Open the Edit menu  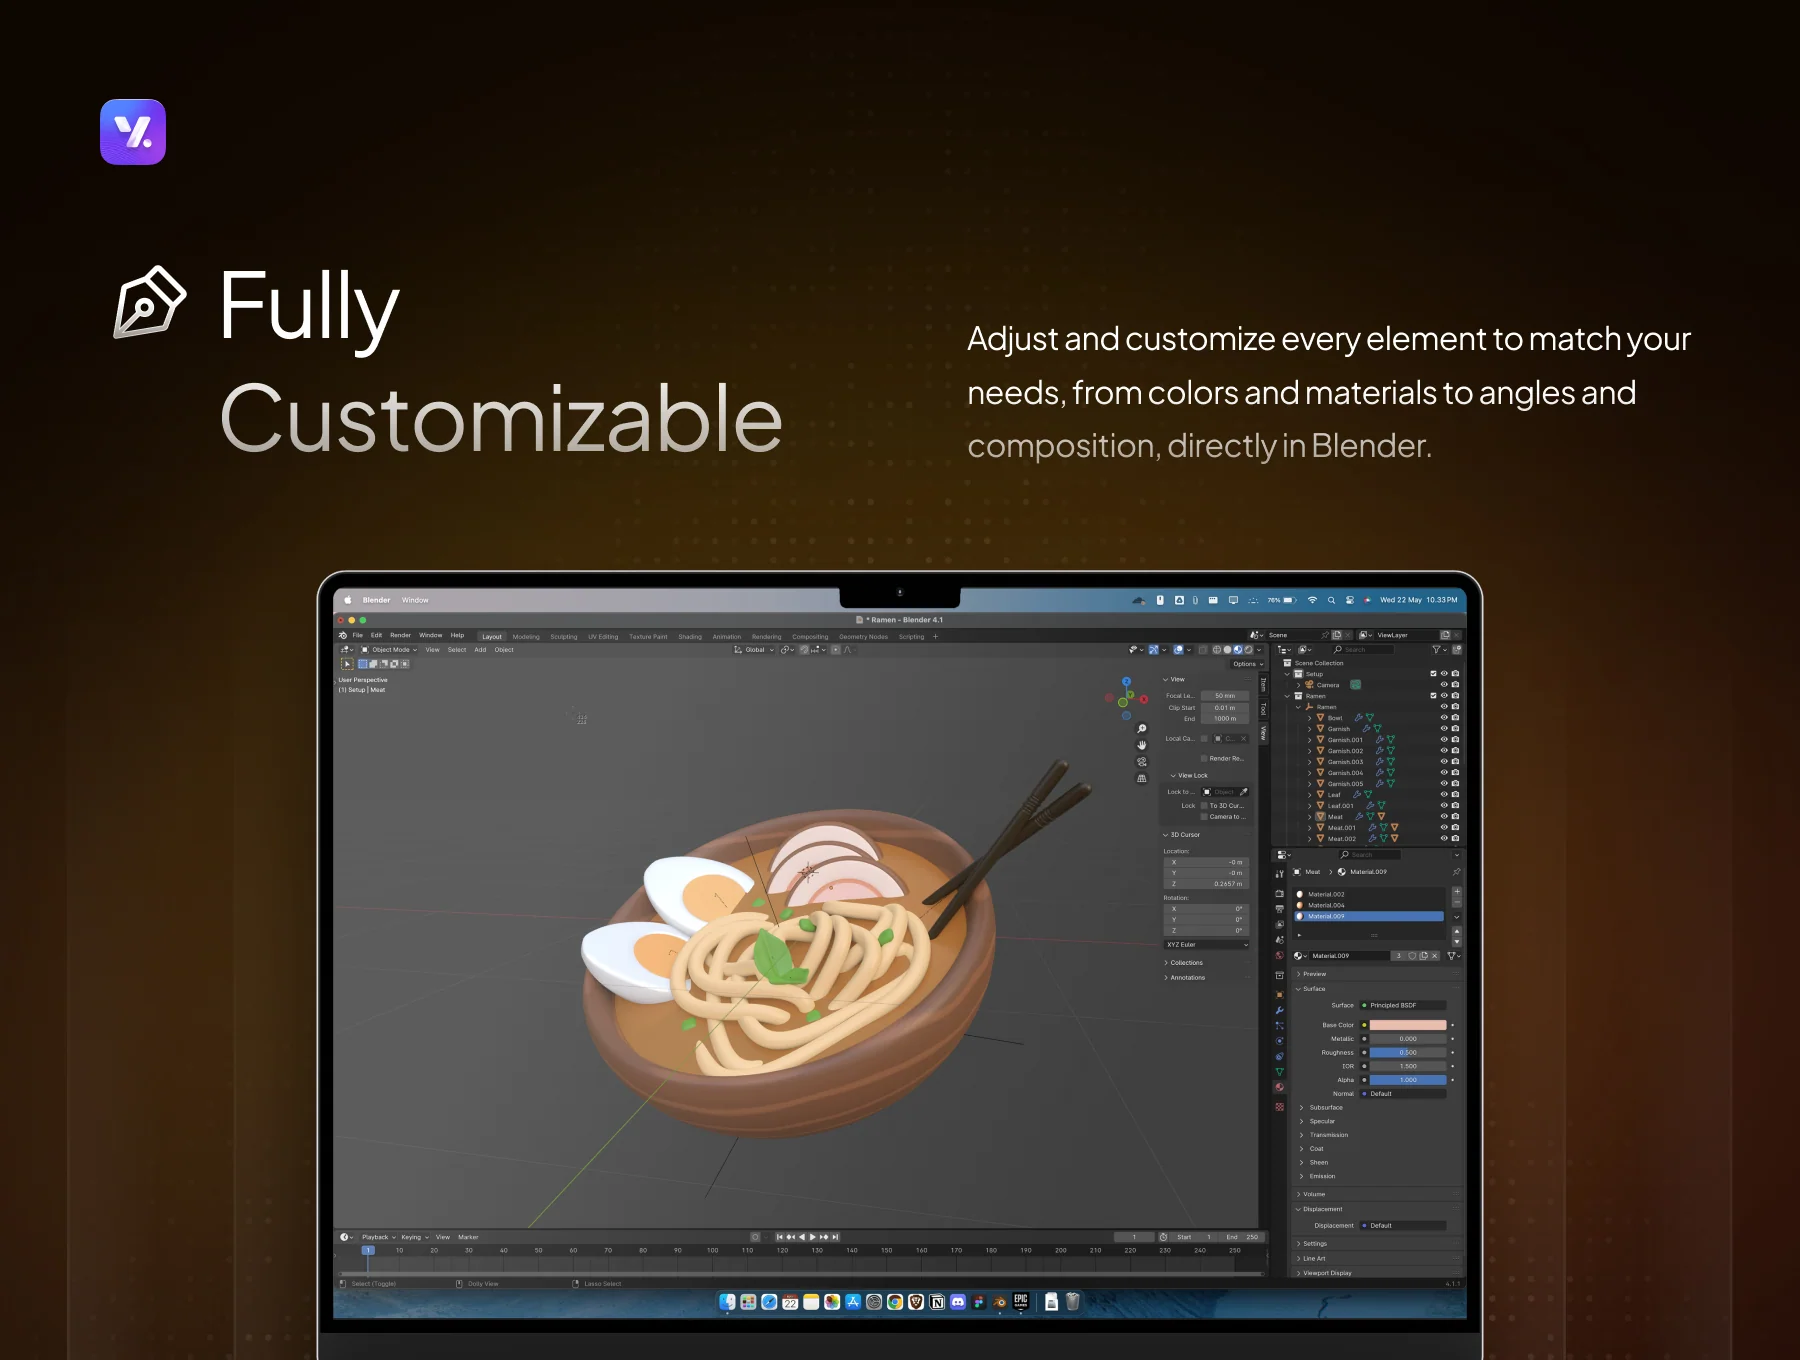(376, 635)
